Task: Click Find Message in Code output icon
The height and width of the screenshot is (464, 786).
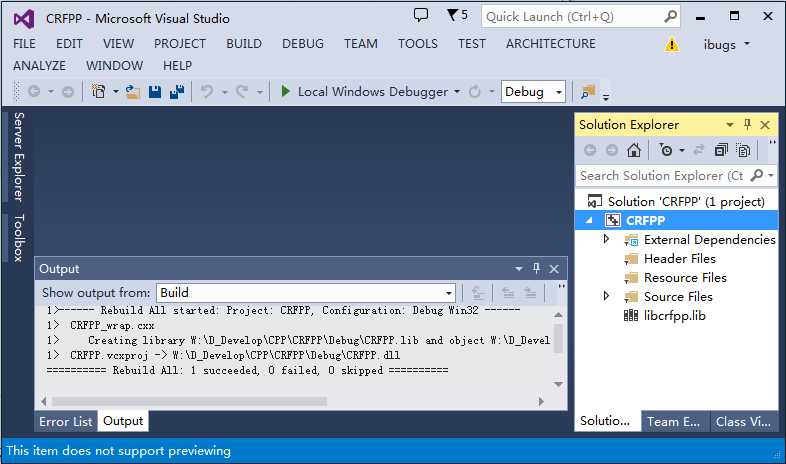Action: pos(478,293)
